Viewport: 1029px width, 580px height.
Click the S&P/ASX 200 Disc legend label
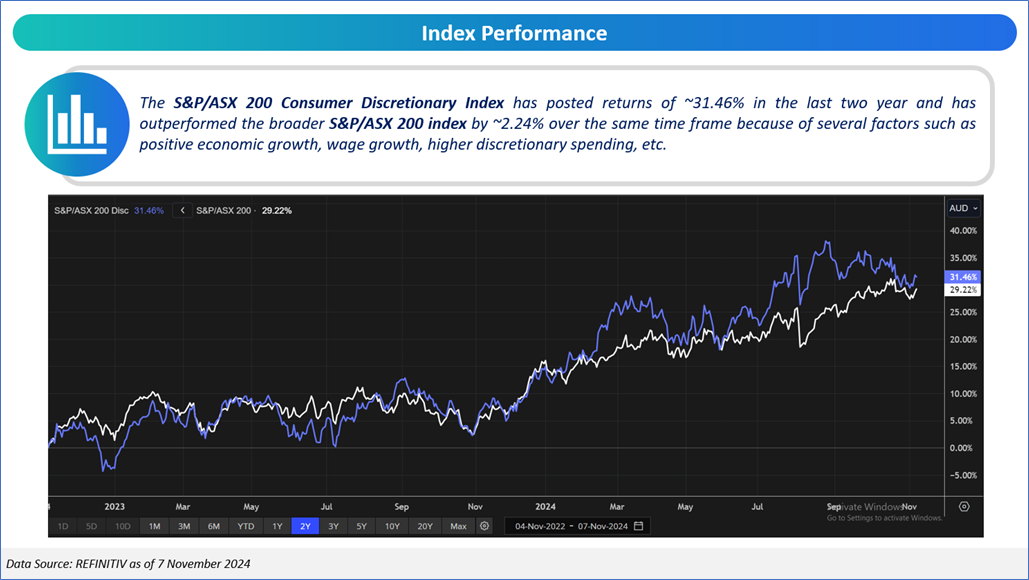91,211
